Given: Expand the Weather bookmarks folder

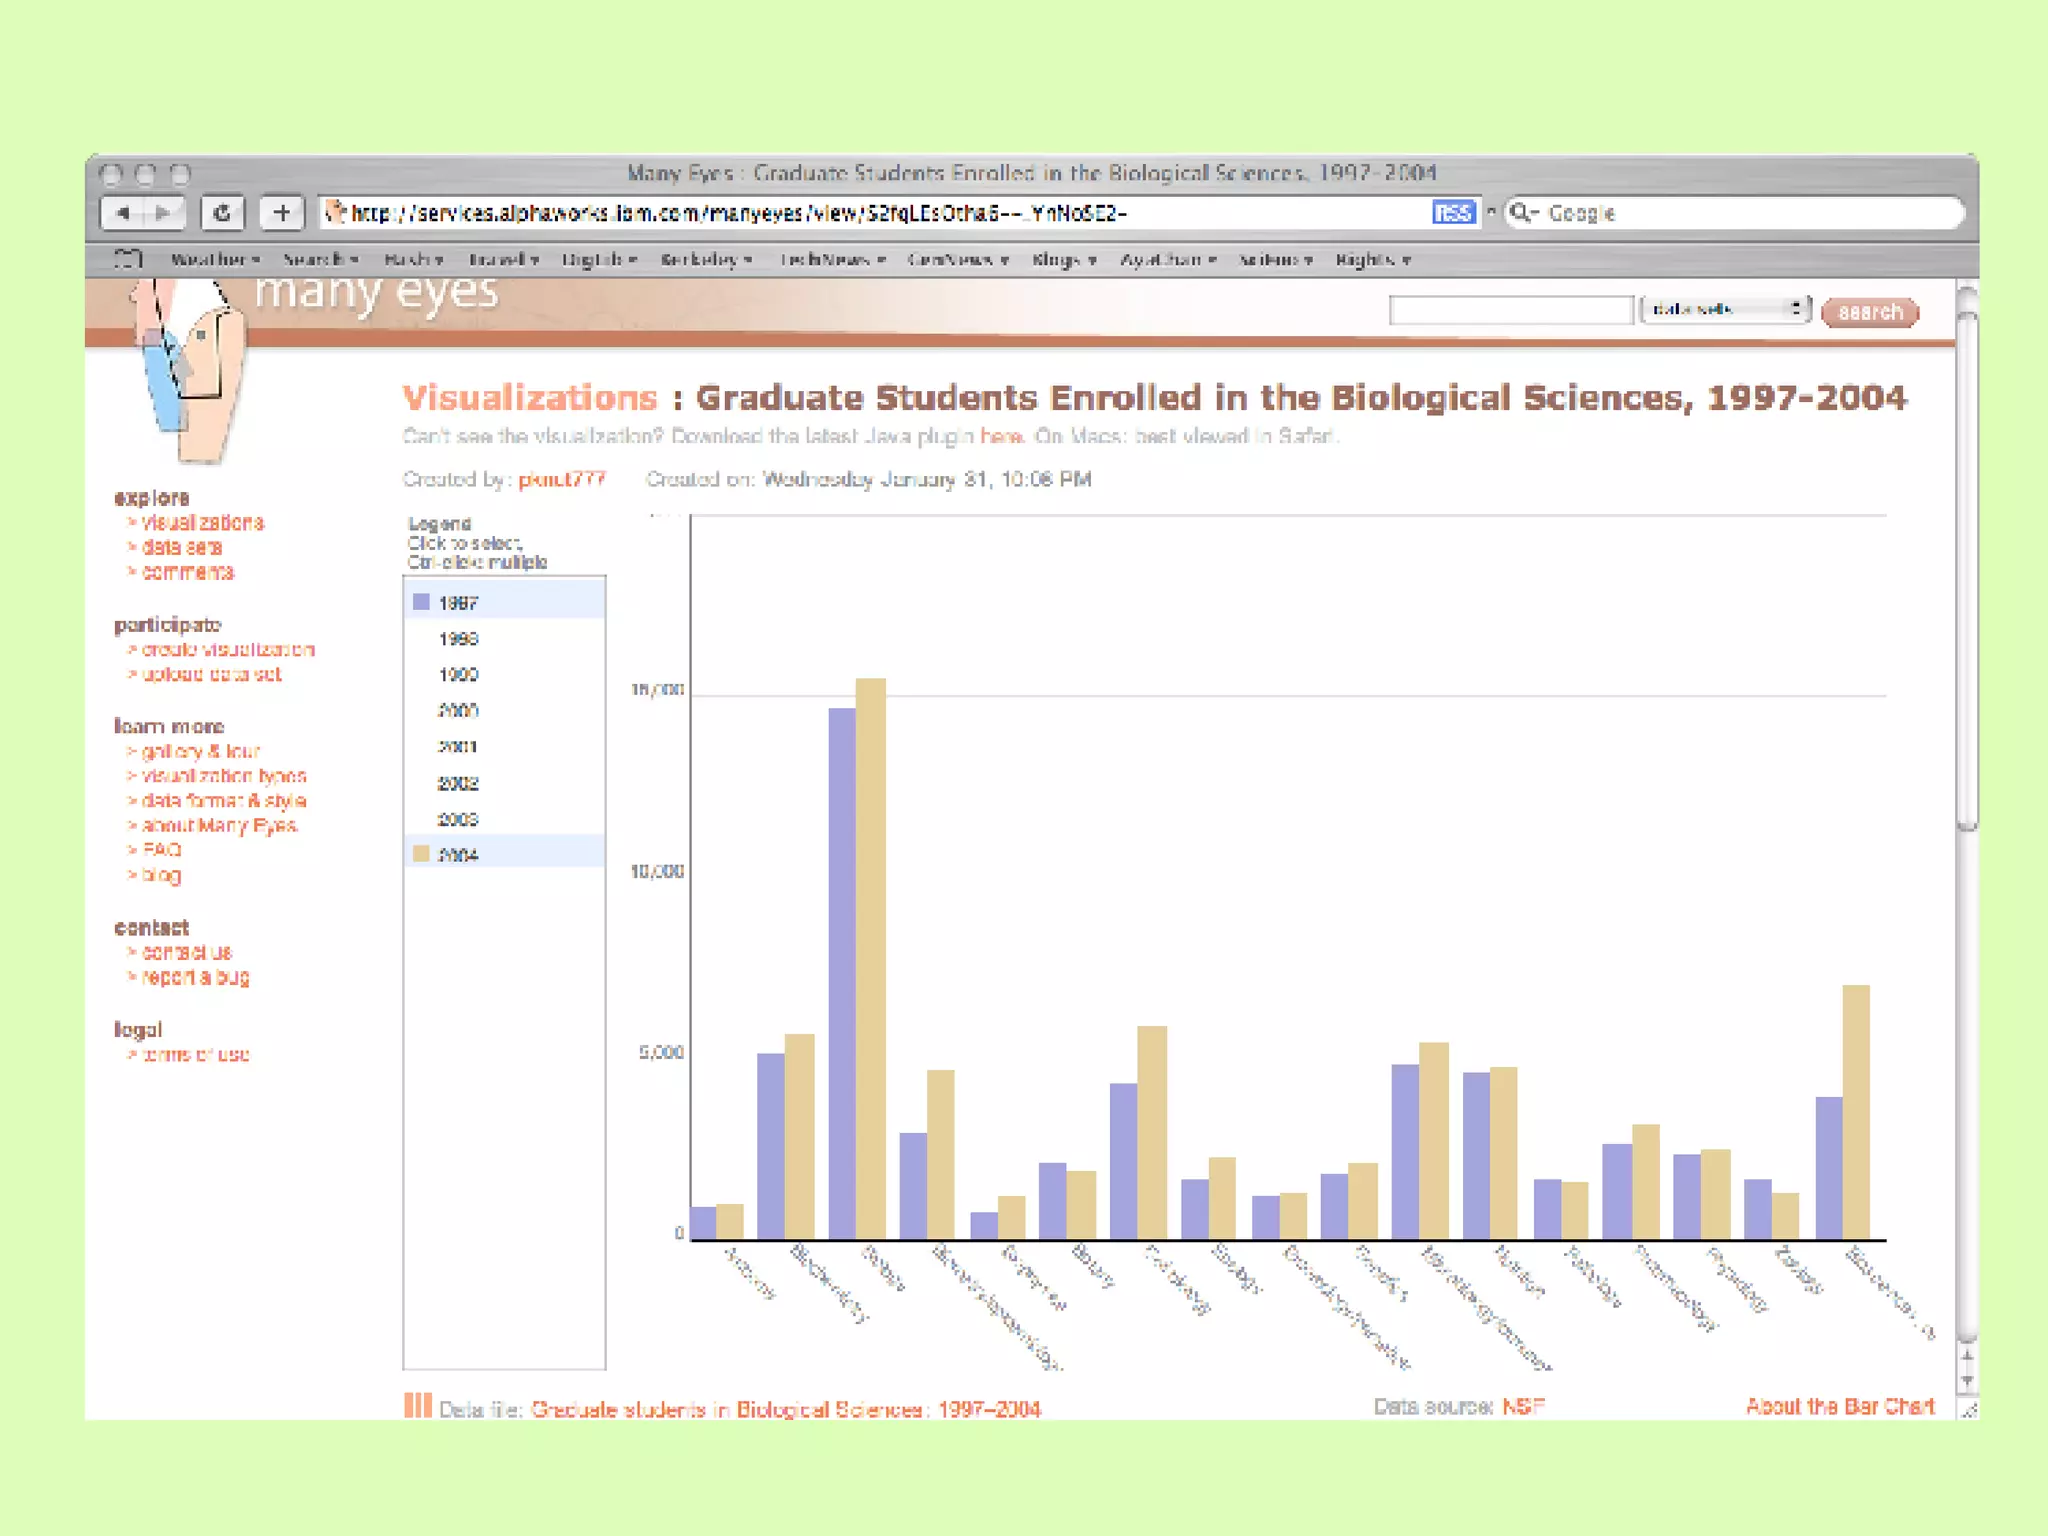Looking at the screenshot, I should pos(215,259).
